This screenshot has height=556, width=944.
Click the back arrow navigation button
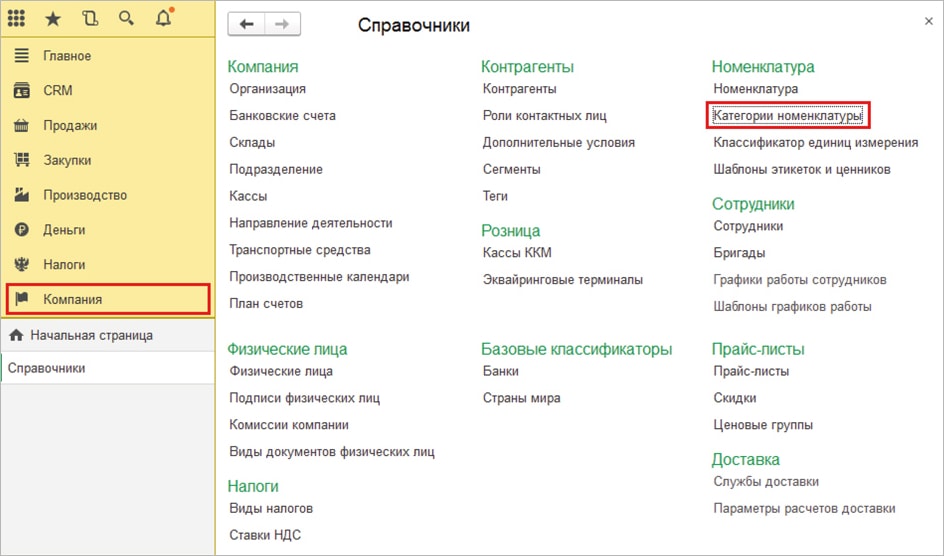[x=247, y=25]
